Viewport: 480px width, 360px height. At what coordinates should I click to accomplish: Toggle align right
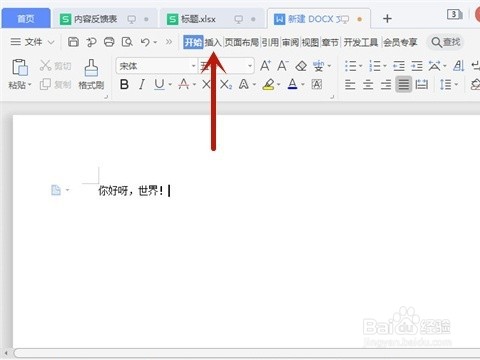pyautogui.click(x=386, y=85)
